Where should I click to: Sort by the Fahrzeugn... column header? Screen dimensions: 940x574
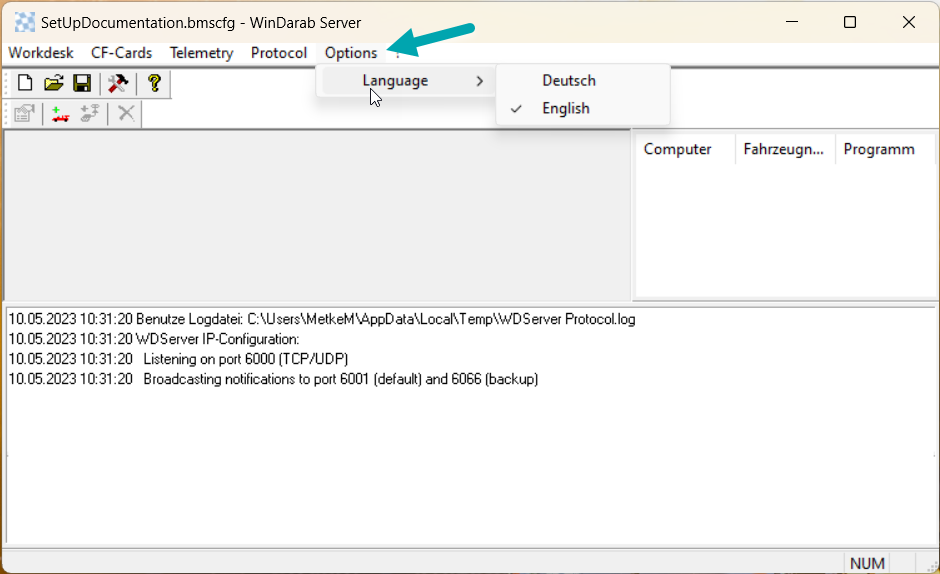[785, 149]
